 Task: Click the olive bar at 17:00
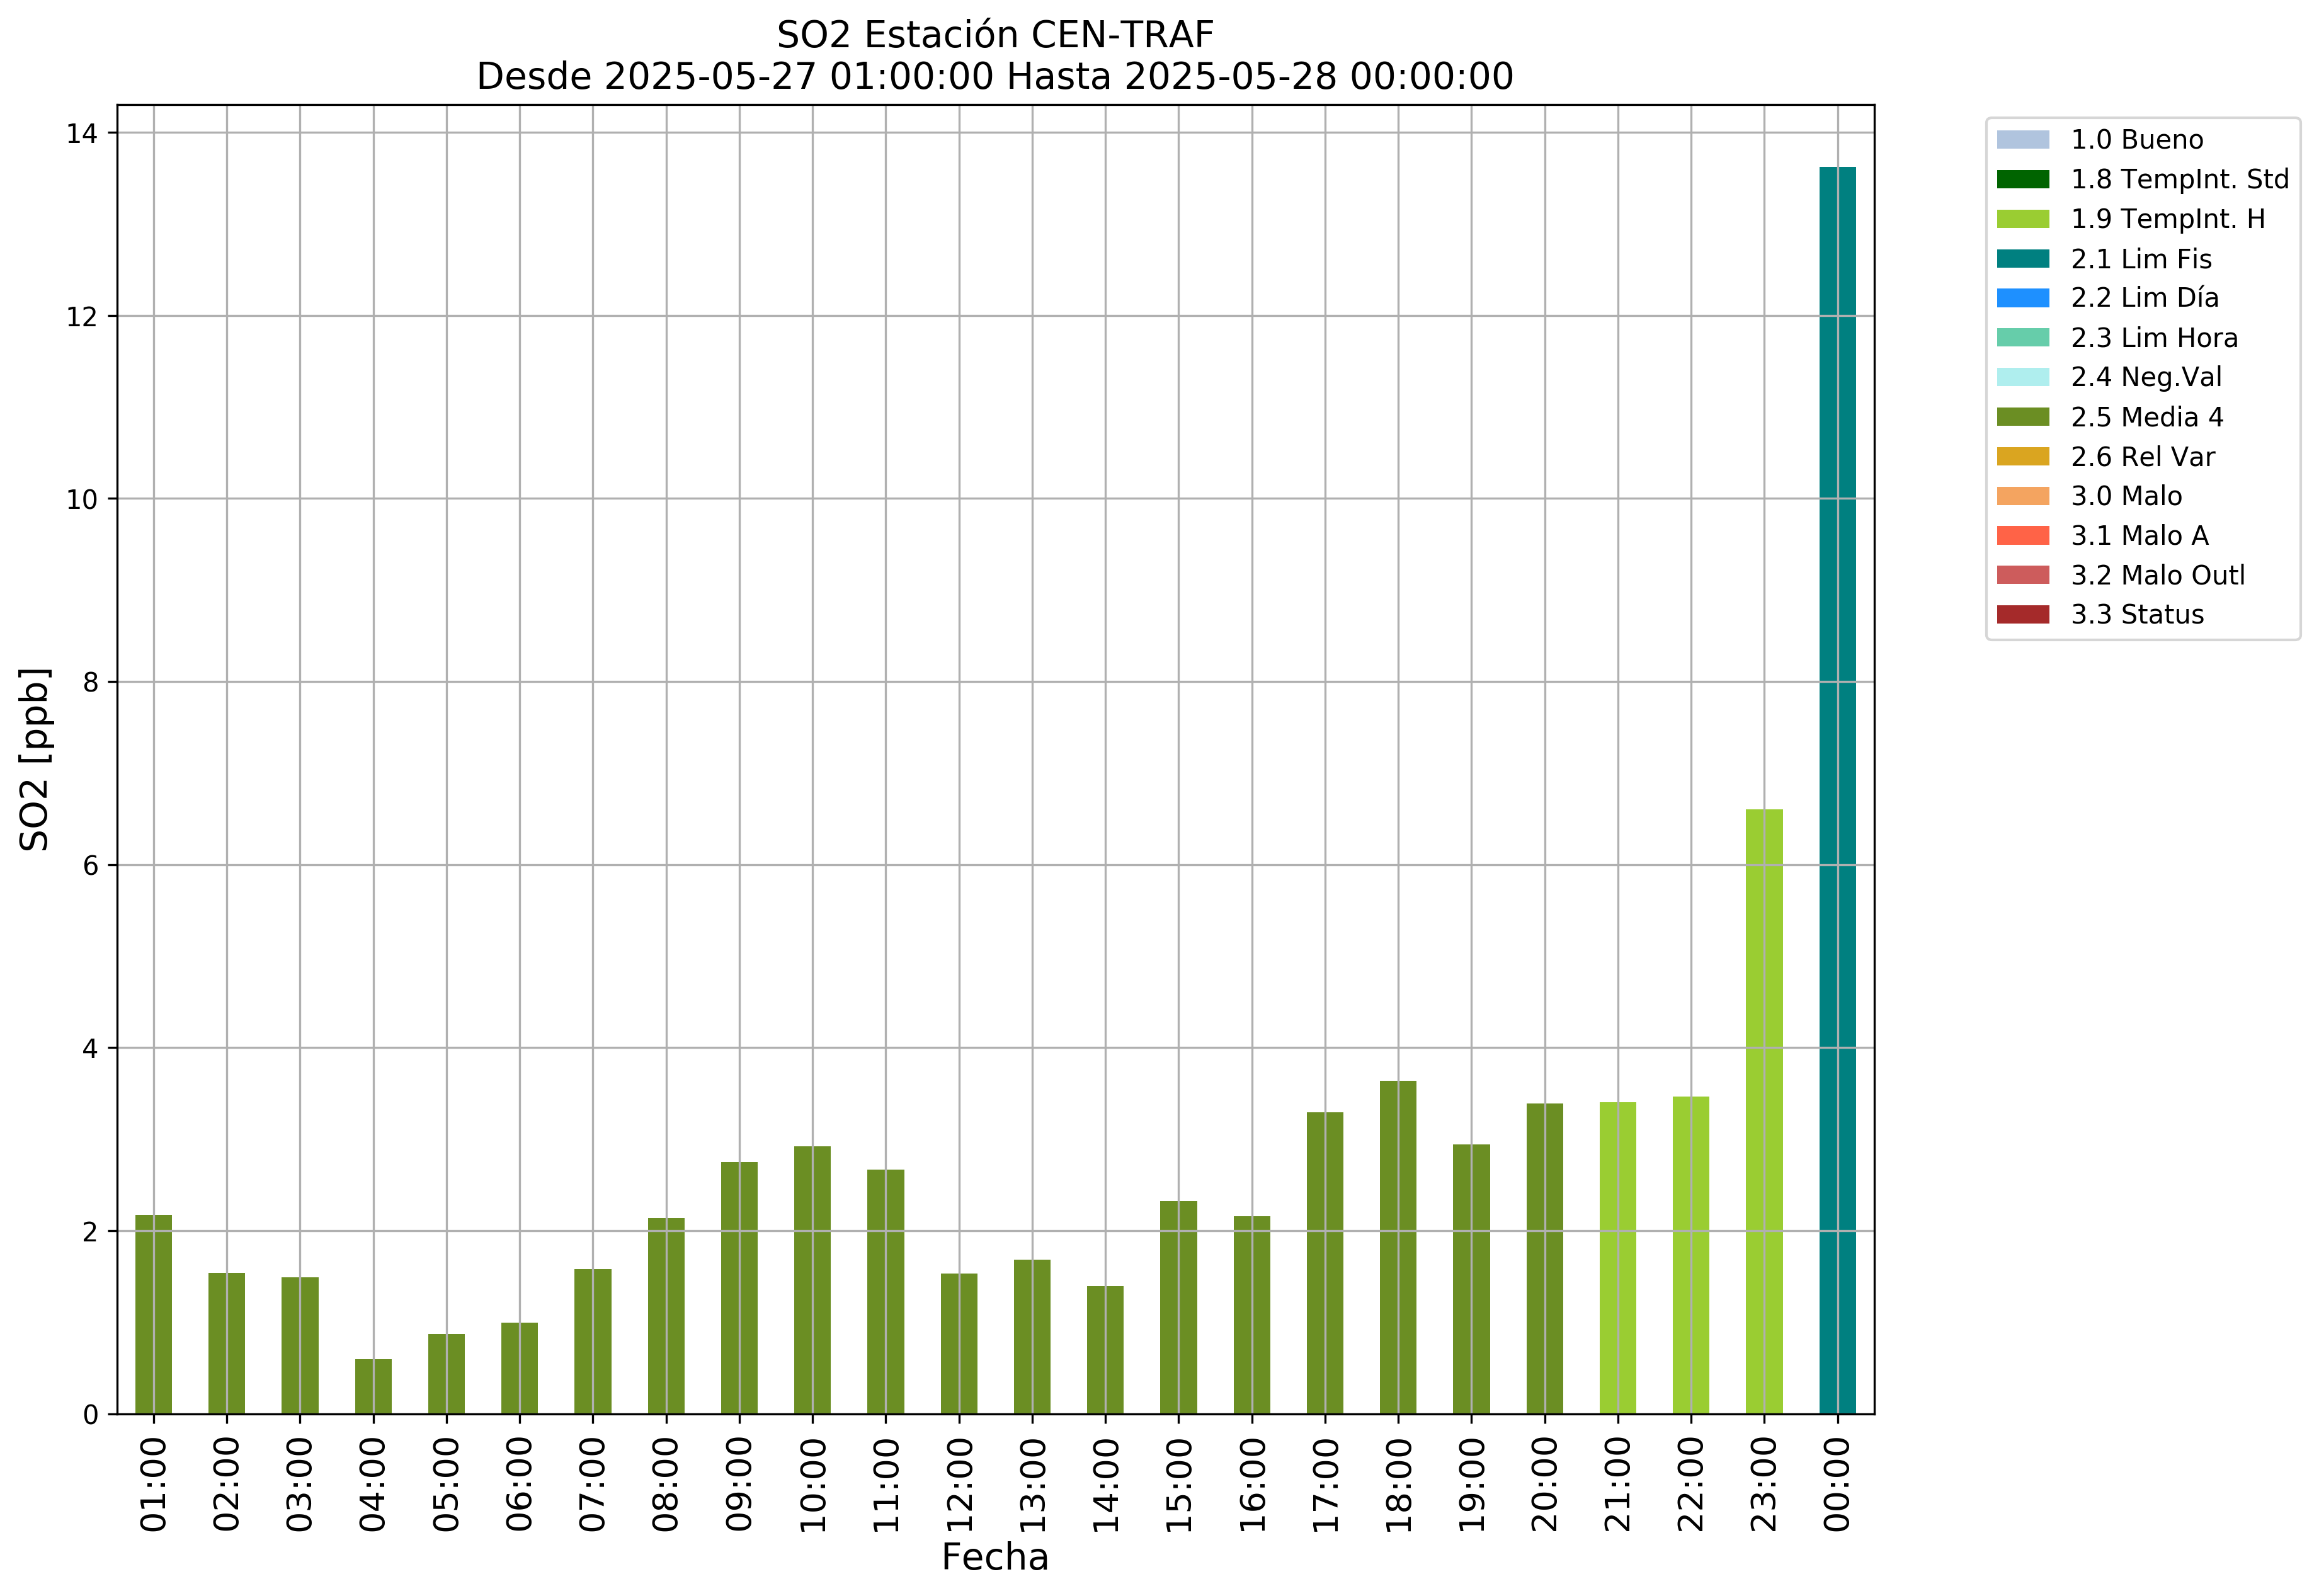(x=1325, y=1263)
